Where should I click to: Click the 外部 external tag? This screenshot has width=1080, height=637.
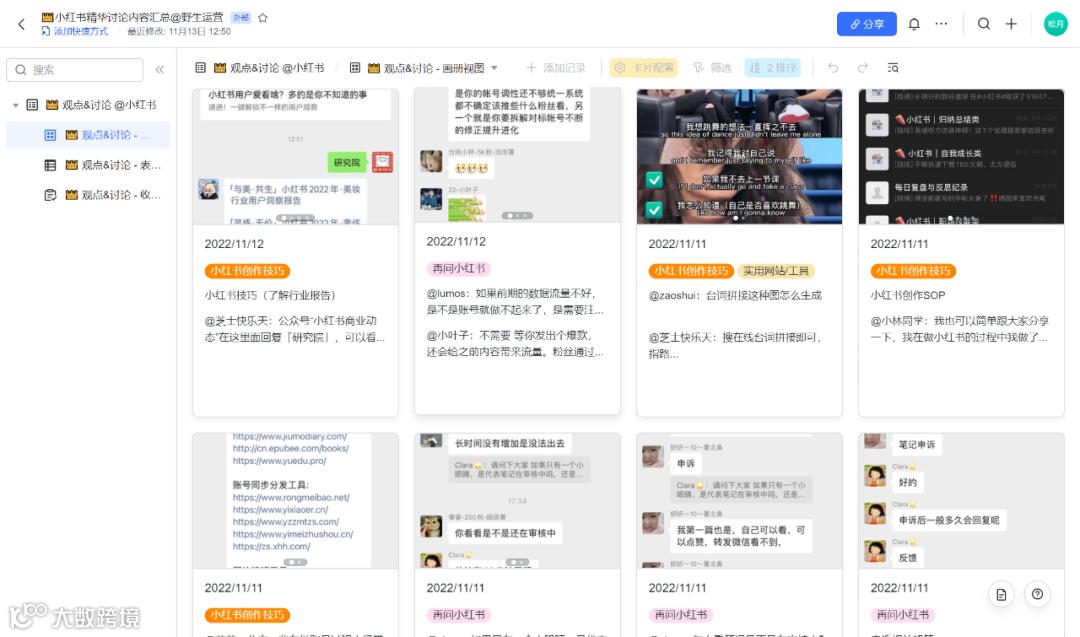pos(240,18)
